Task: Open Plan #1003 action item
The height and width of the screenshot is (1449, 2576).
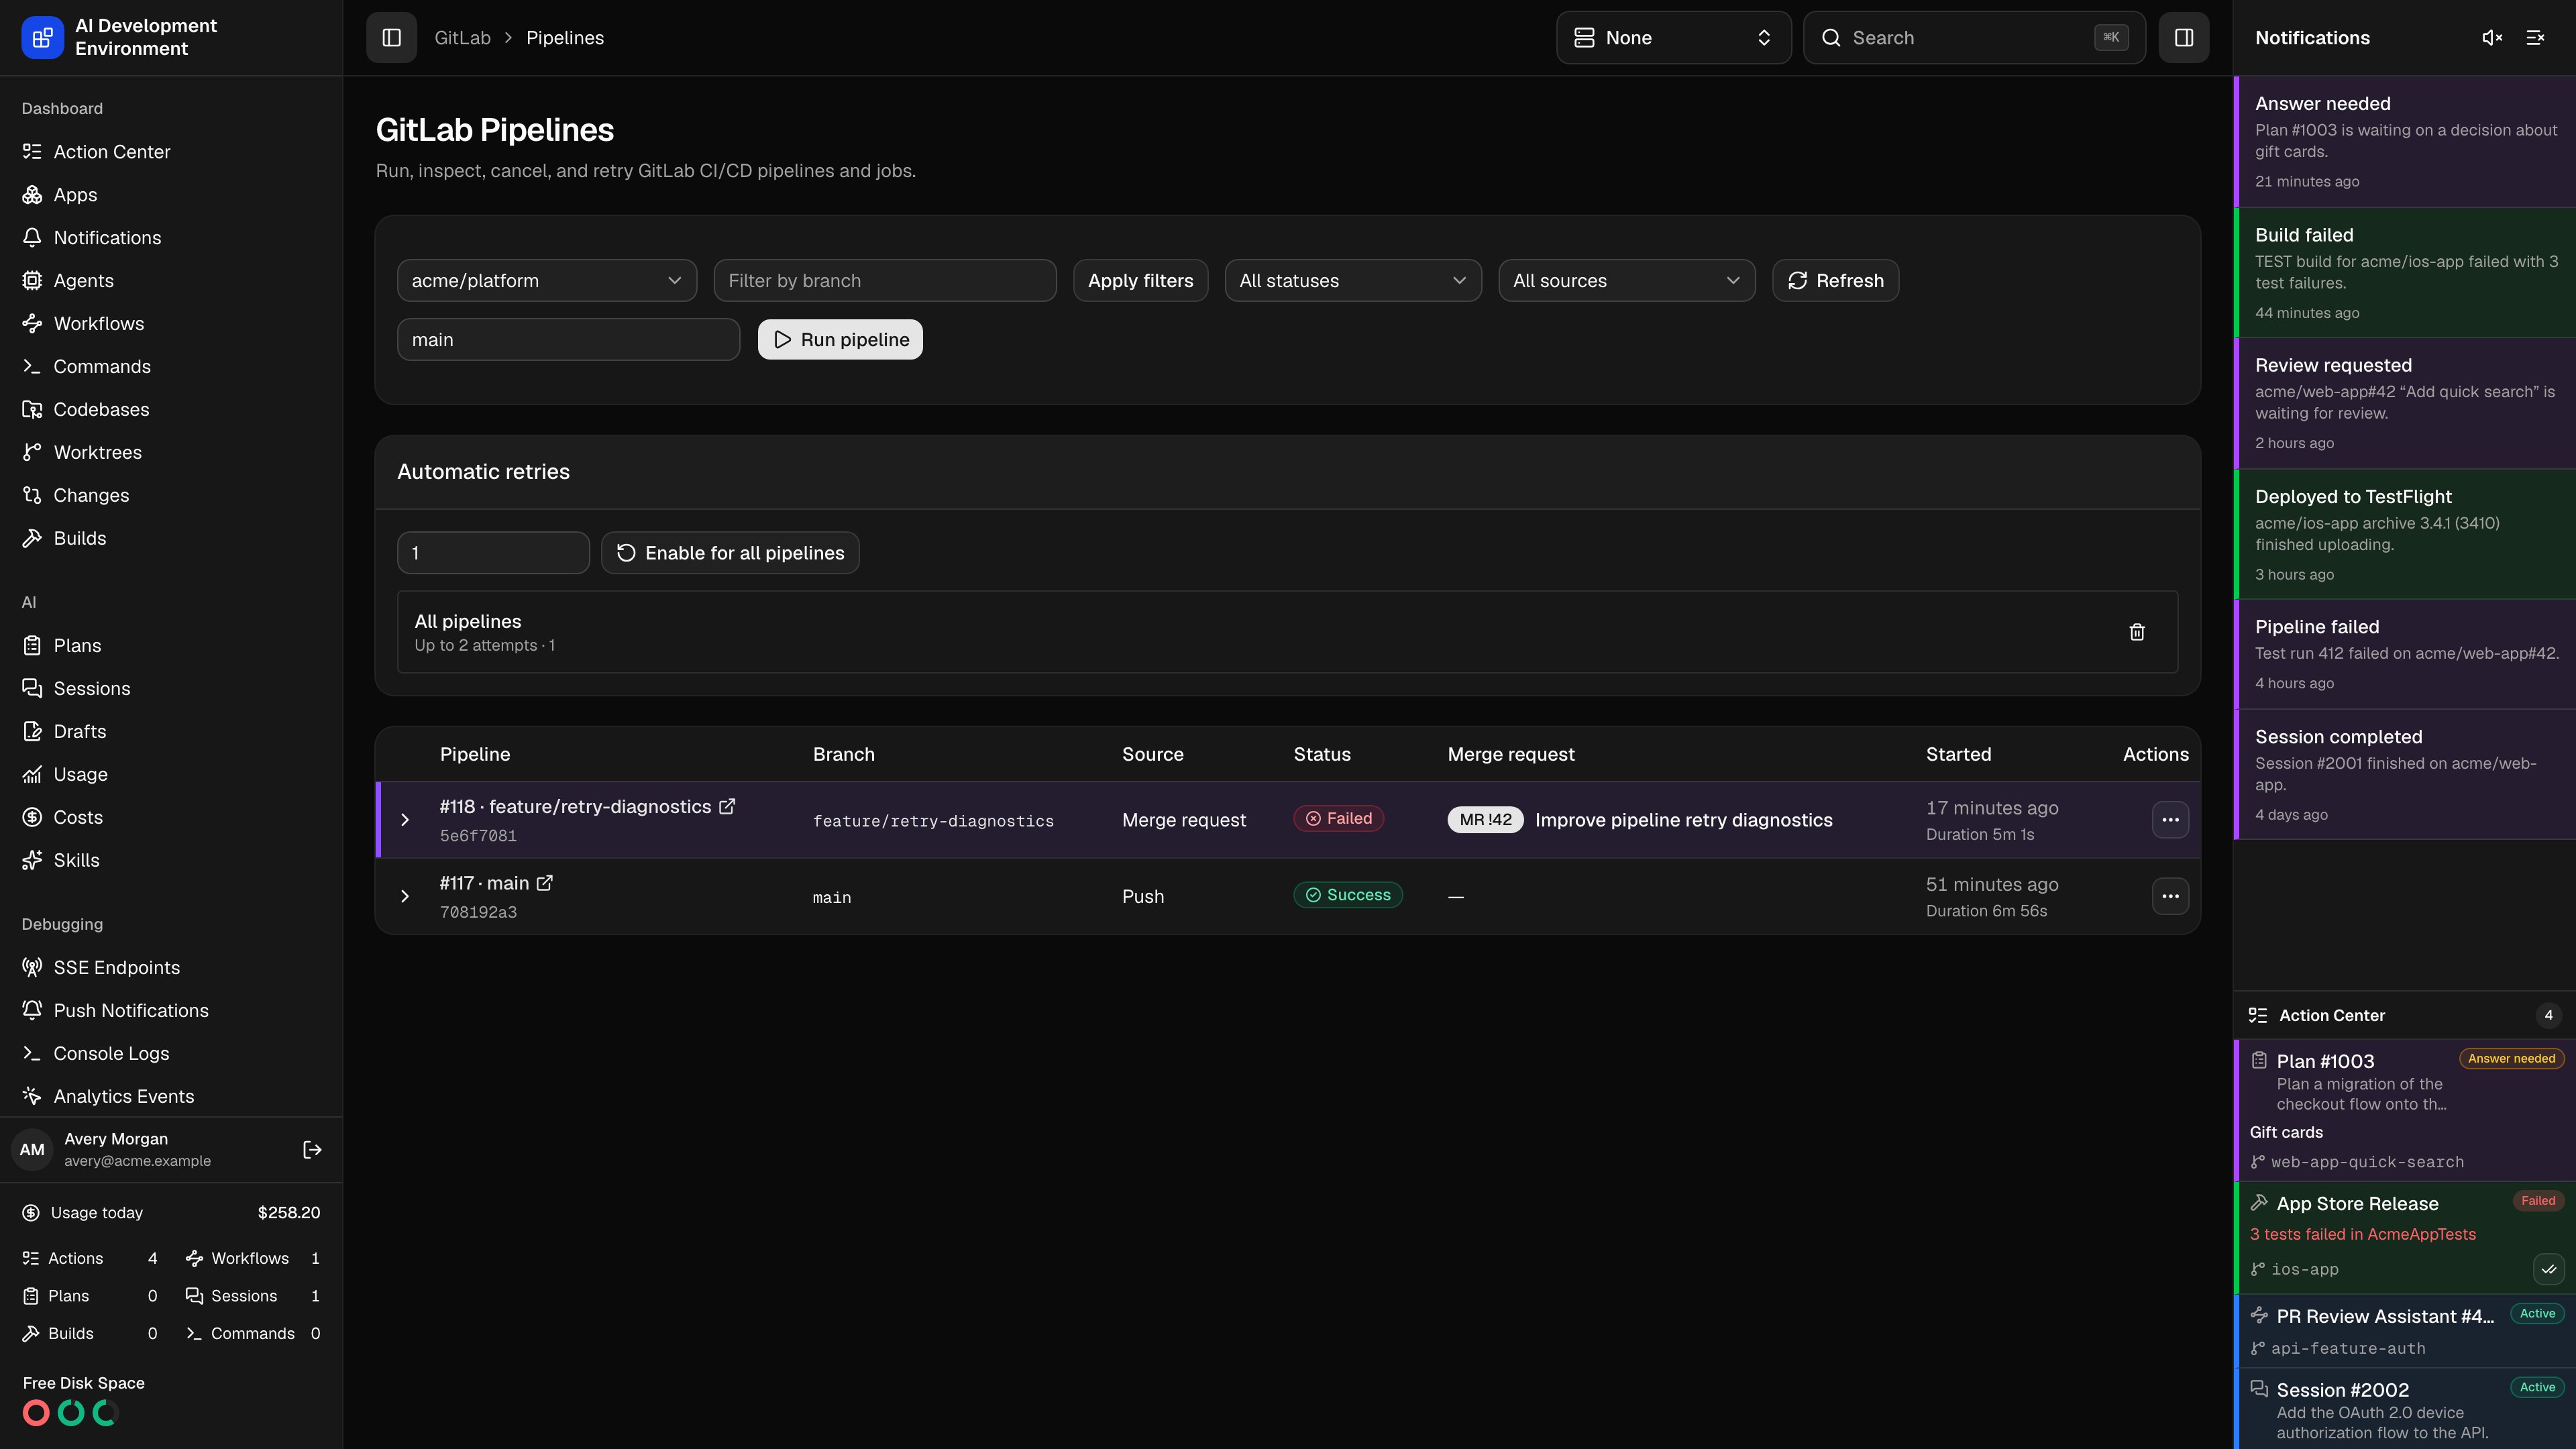Action: [x=2404, y=1110]
